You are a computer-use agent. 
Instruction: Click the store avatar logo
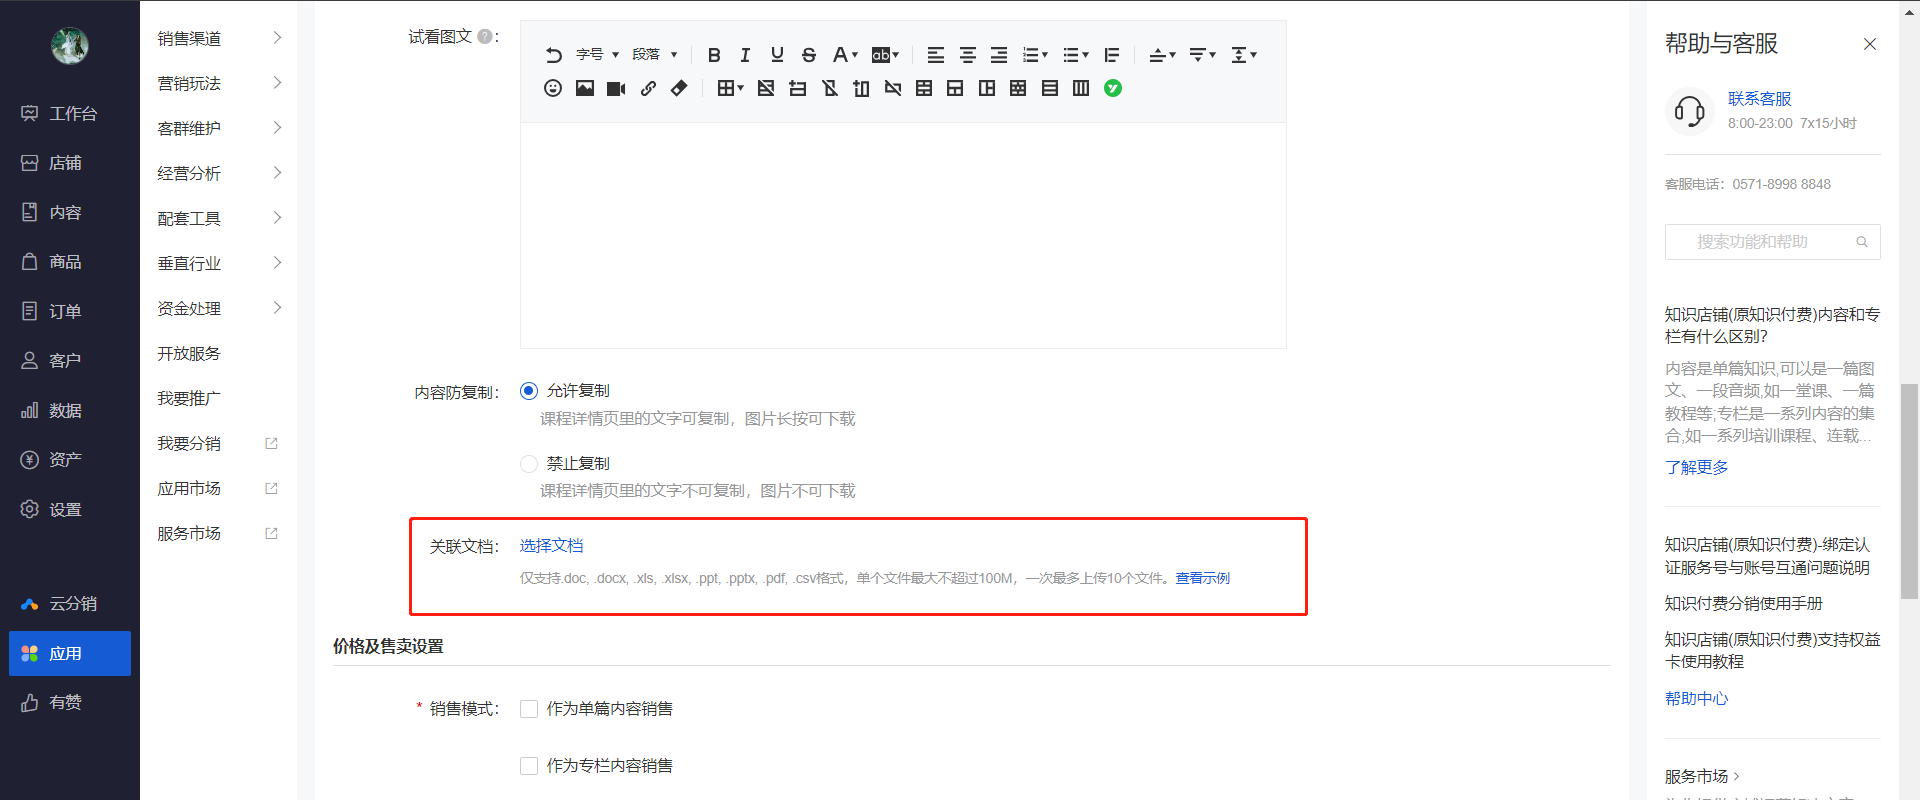click(70, 45)
